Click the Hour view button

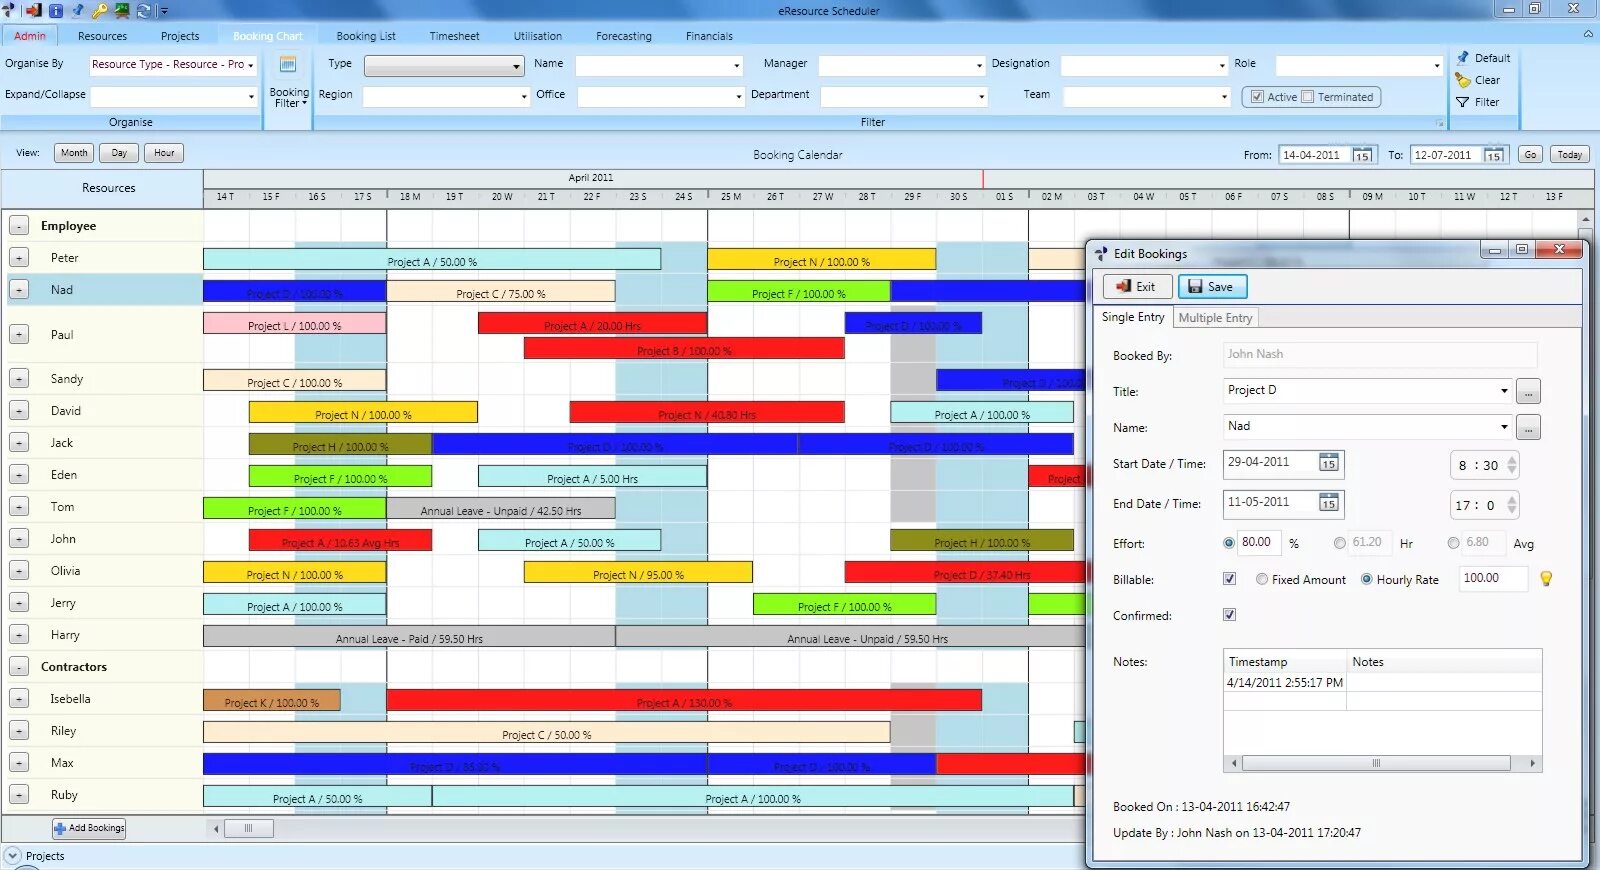(x=164, y=153)
